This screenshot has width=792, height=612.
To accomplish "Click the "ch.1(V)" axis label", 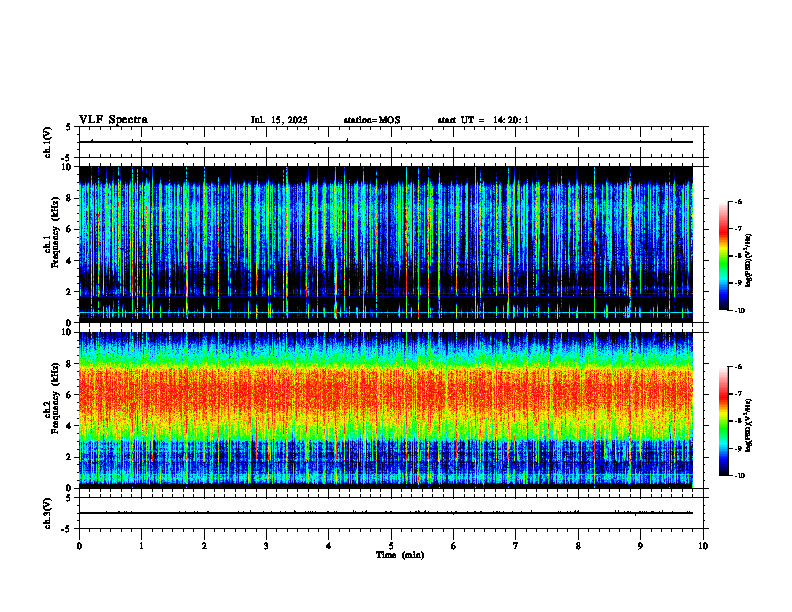I will [47, 142].
